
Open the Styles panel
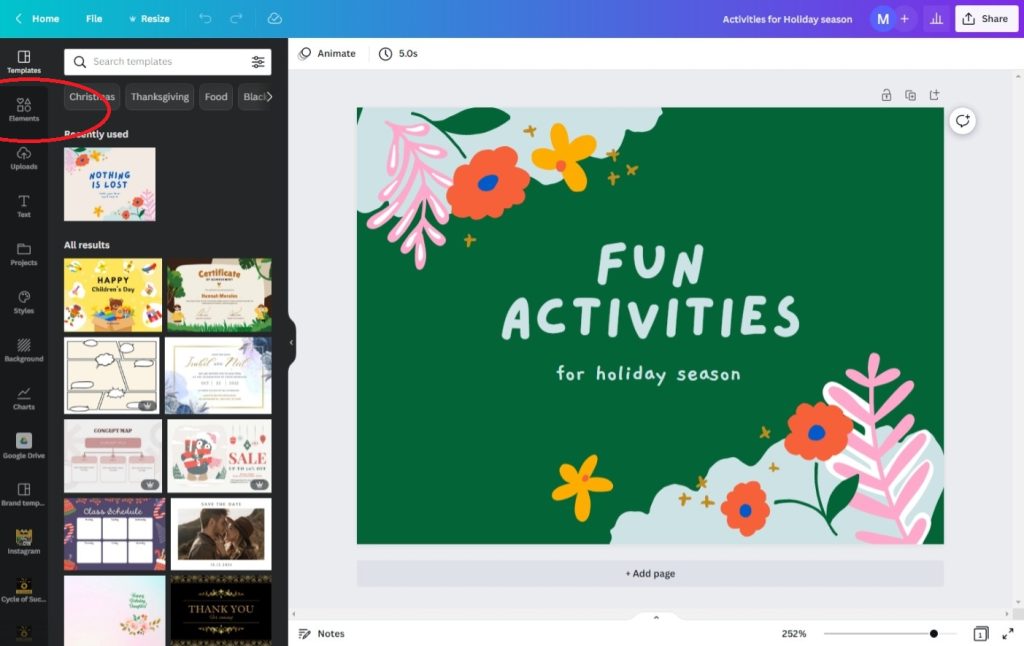(x=24, y=301)
